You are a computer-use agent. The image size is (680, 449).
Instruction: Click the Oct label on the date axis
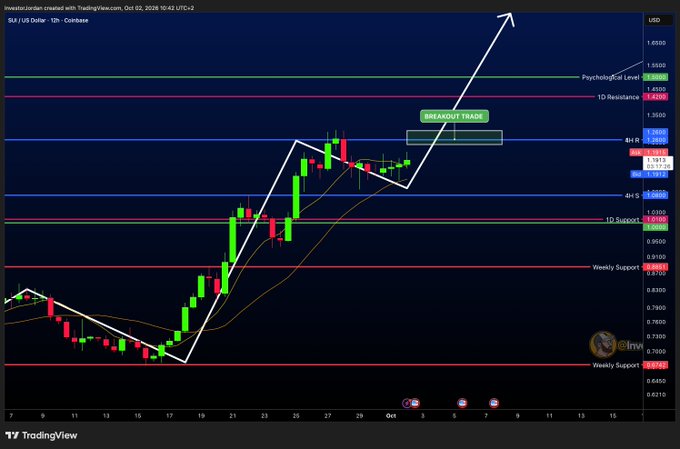click(391, 416)
